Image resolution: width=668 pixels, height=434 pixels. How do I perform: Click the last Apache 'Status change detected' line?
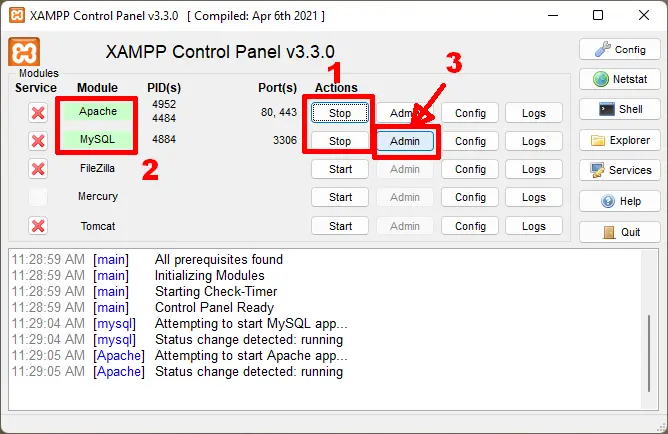(249, 371)
